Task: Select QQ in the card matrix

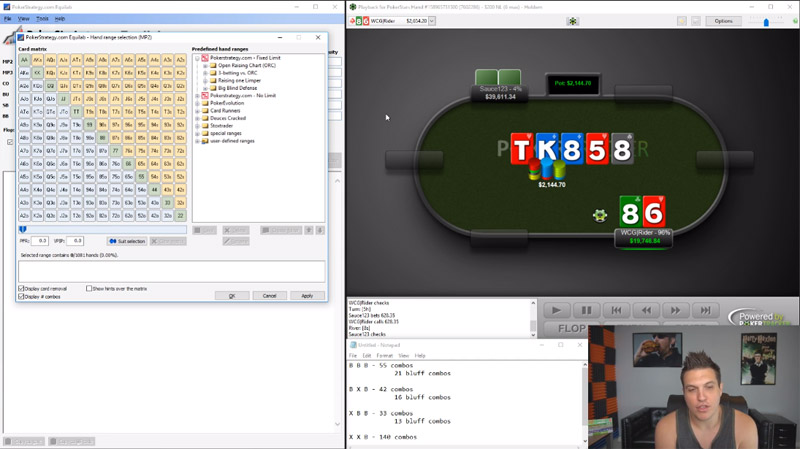Action: coord(50,86)
